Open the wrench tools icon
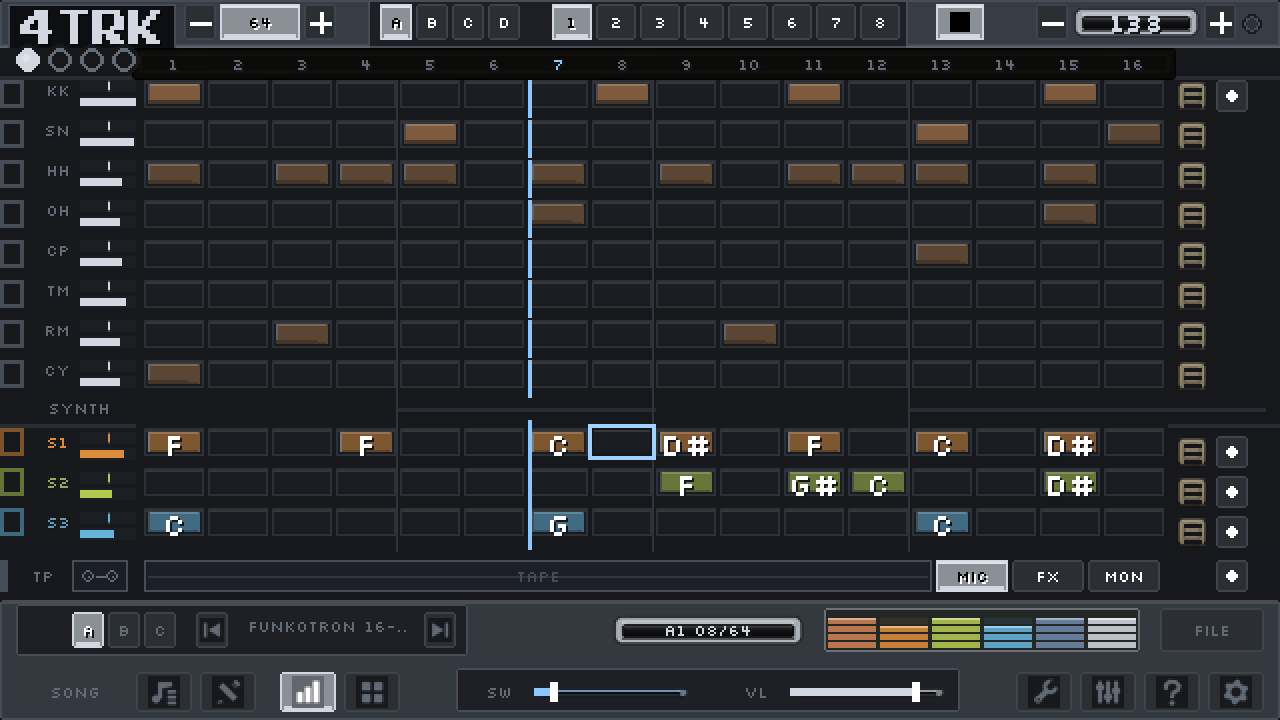The height and width of the screenshot is (720, 1280). coord(1044,691)
